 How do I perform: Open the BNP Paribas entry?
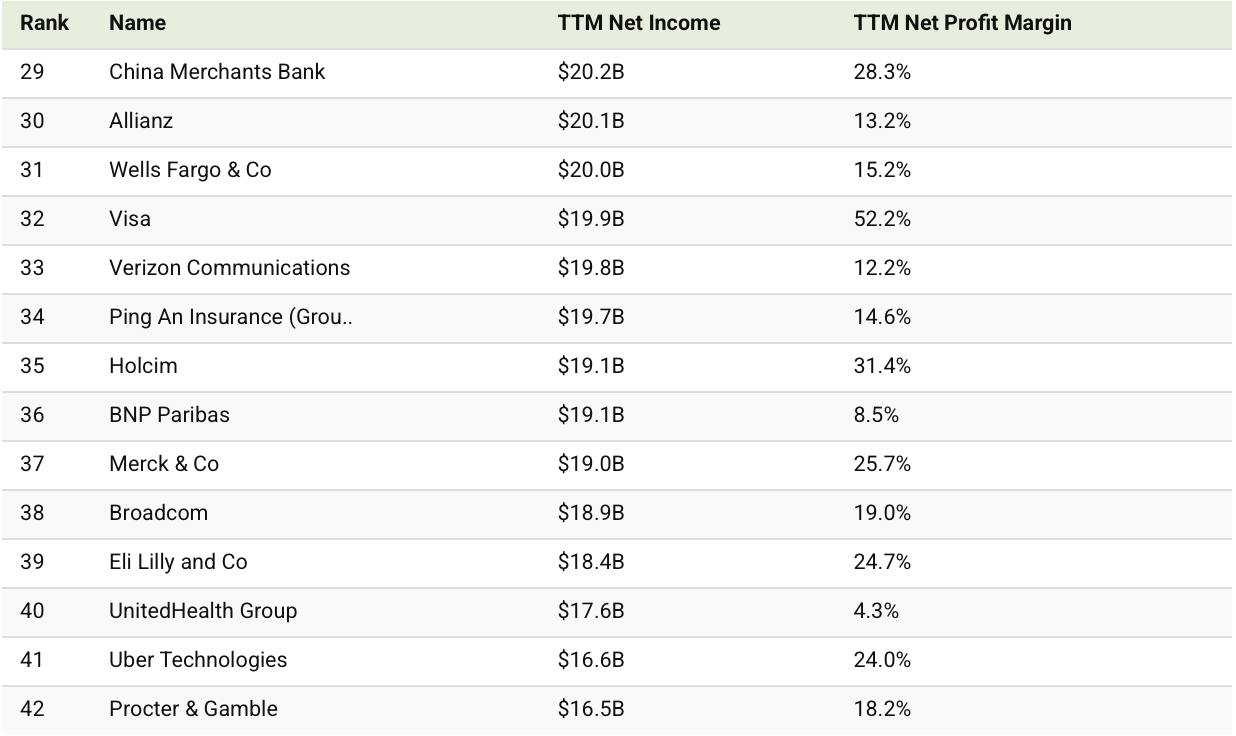click(169, 415)
